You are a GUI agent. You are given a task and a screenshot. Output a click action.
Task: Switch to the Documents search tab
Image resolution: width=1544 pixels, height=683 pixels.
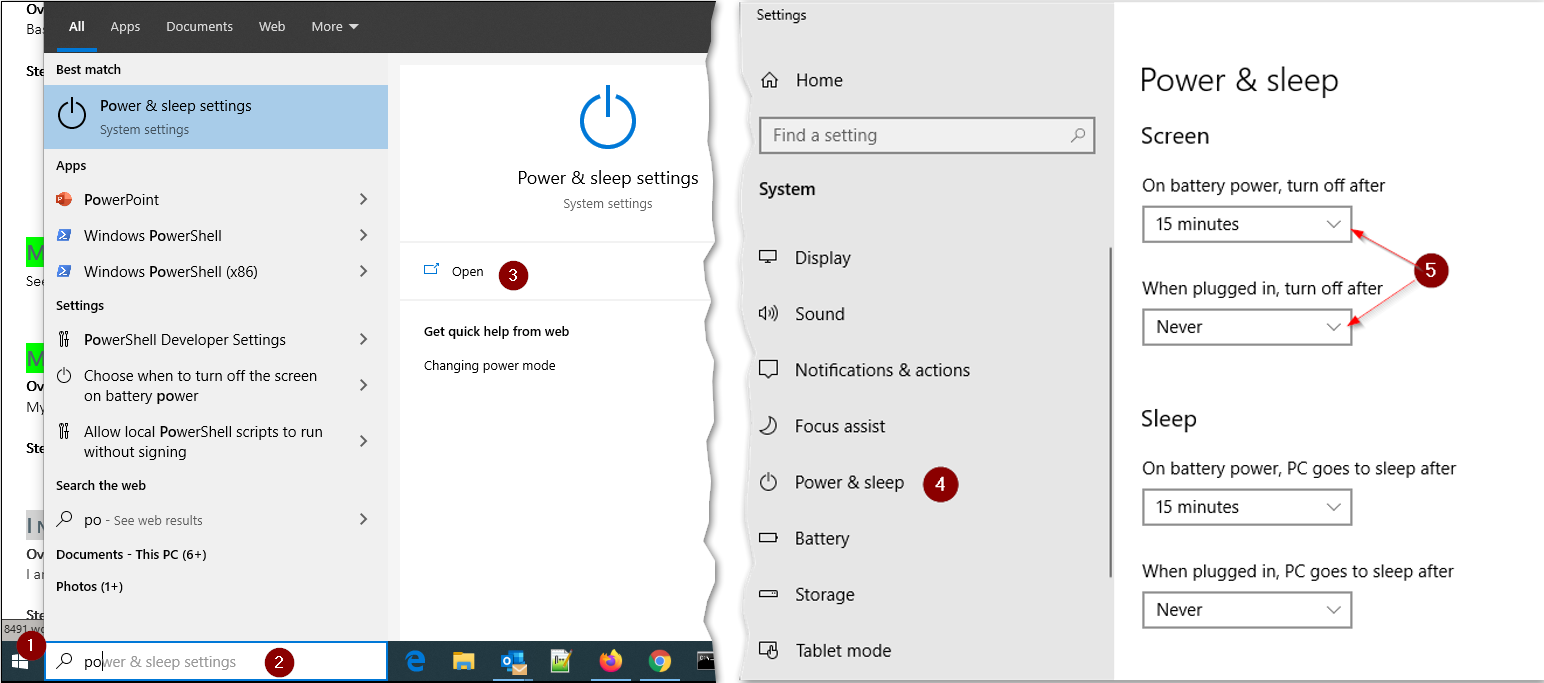199,27
